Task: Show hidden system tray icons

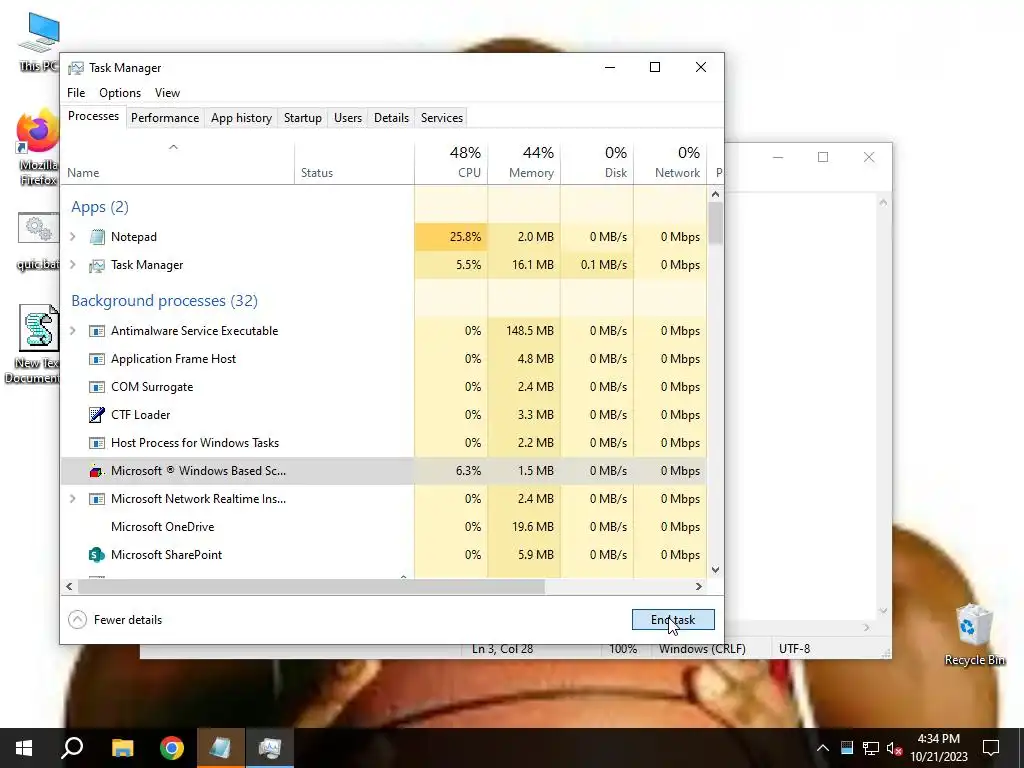Action: coord(823,748)
